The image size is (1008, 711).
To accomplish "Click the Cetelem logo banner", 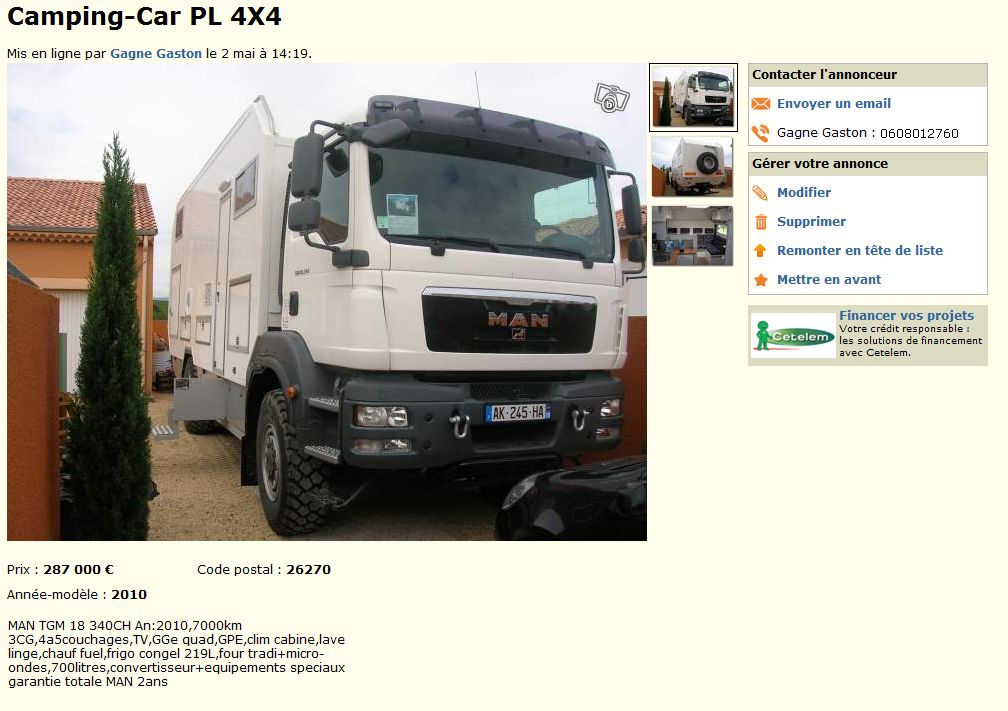I will tap(793, 336).
